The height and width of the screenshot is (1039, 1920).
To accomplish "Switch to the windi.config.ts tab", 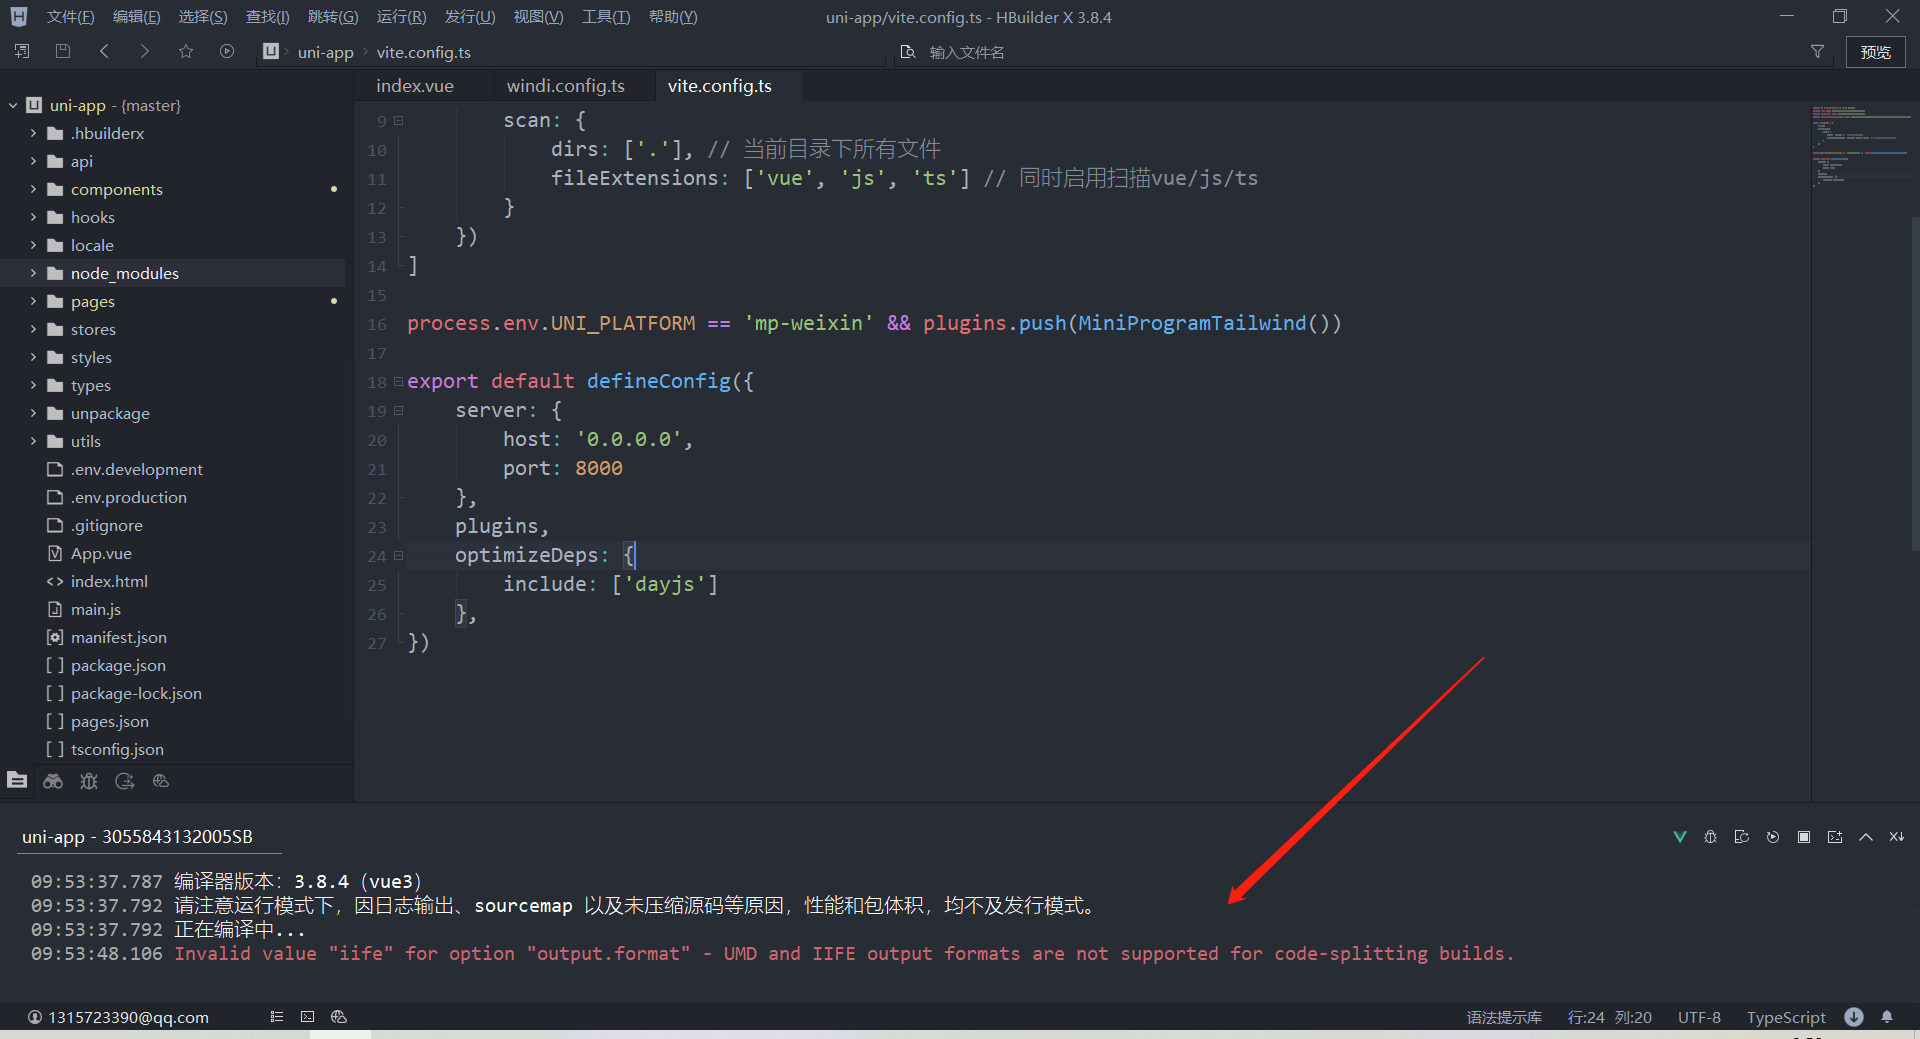I will click(x=566, y=86).
